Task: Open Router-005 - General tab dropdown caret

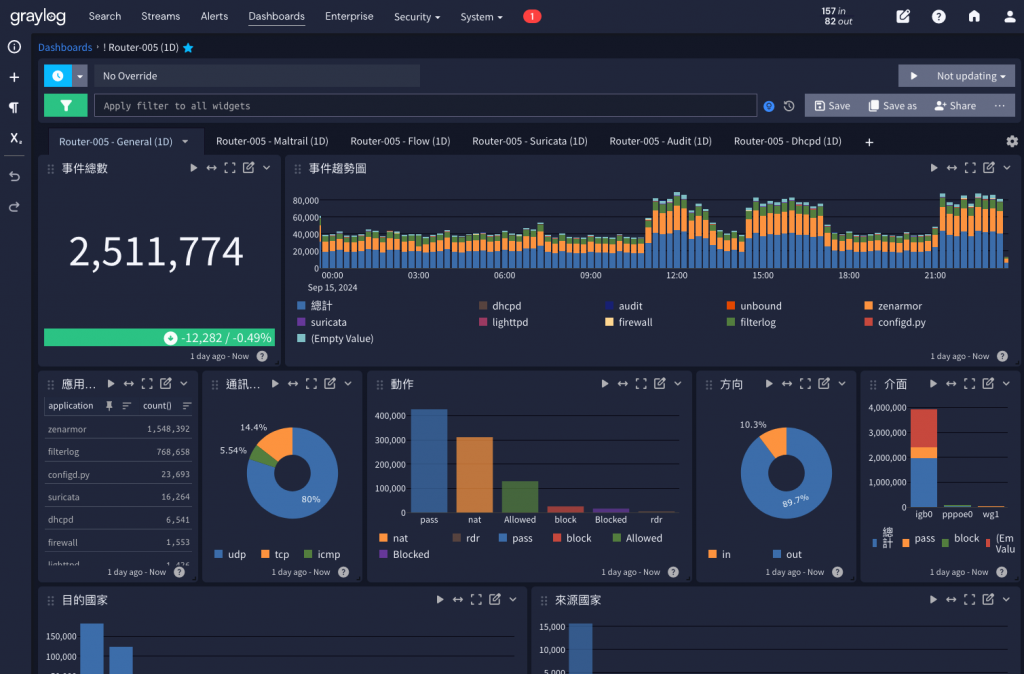Action: tap(185, 142)
